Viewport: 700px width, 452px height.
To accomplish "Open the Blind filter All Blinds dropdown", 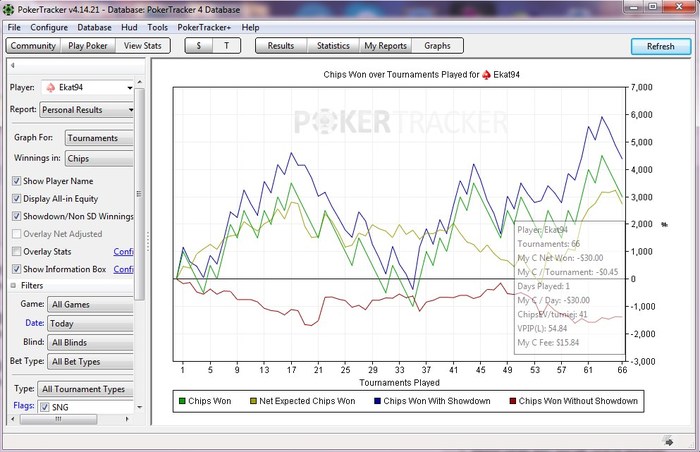I will click(x=91, y=343).
